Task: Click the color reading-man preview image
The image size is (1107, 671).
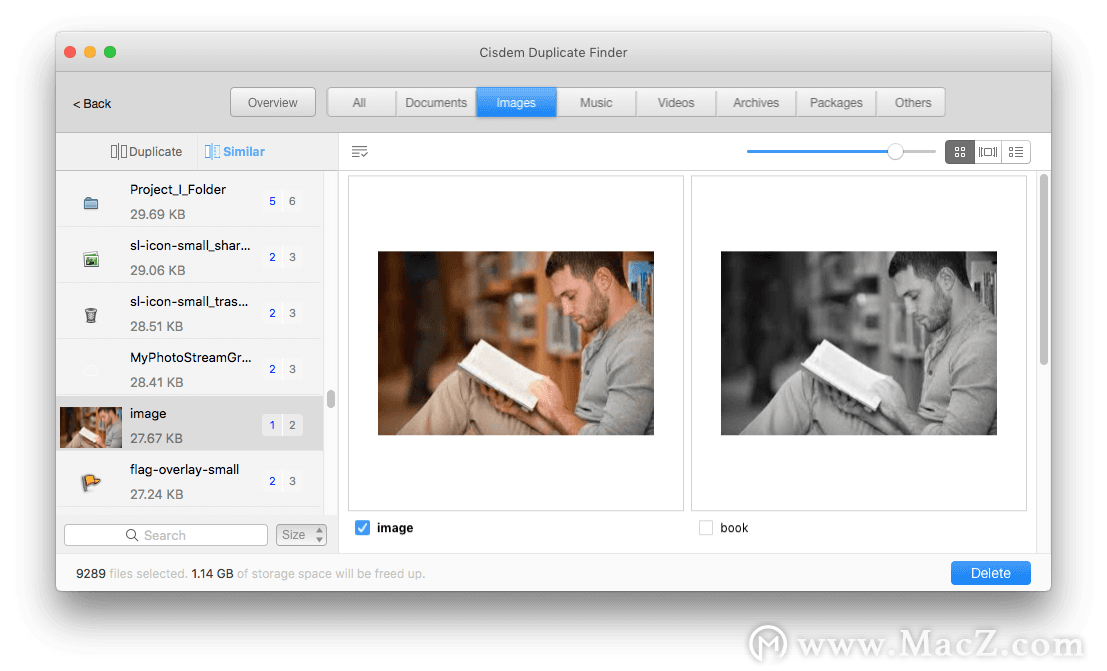Action: 515,343
